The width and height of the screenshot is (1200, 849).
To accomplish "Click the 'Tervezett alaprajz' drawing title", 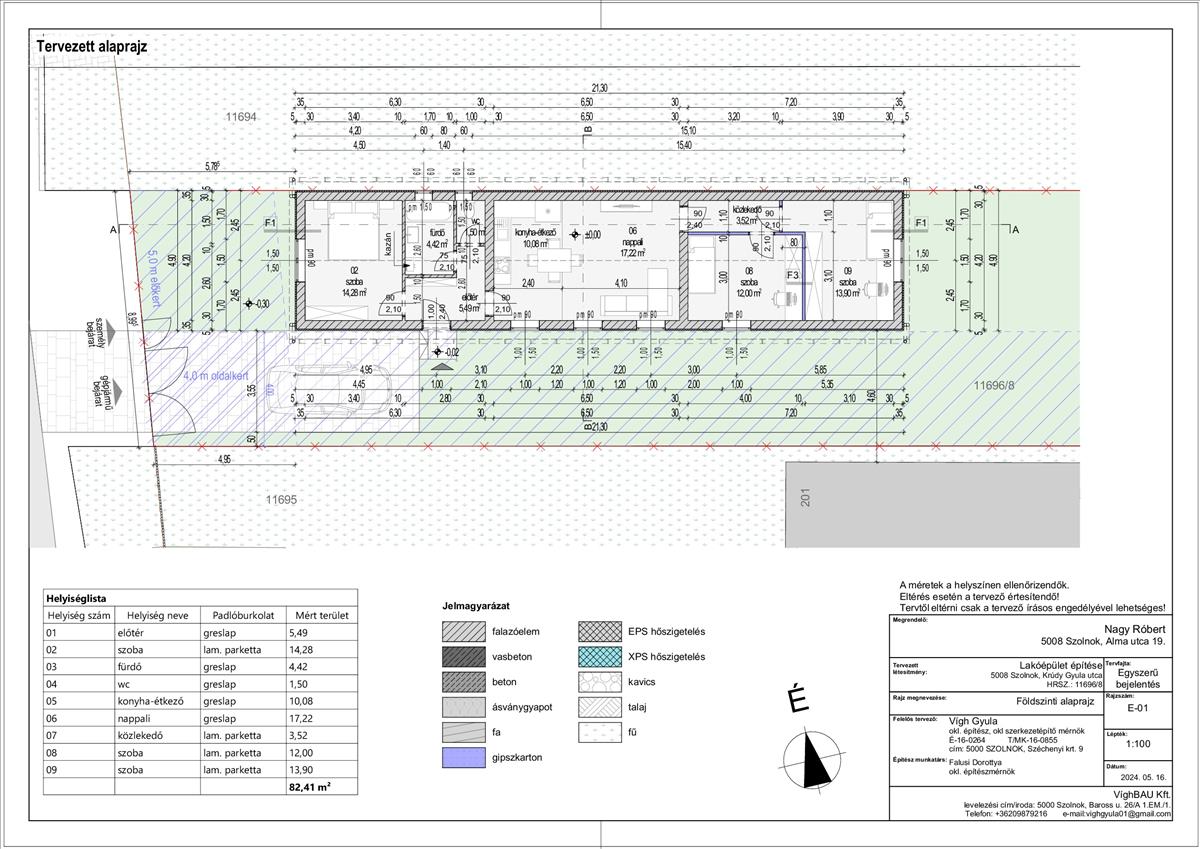I will (92, 45).
